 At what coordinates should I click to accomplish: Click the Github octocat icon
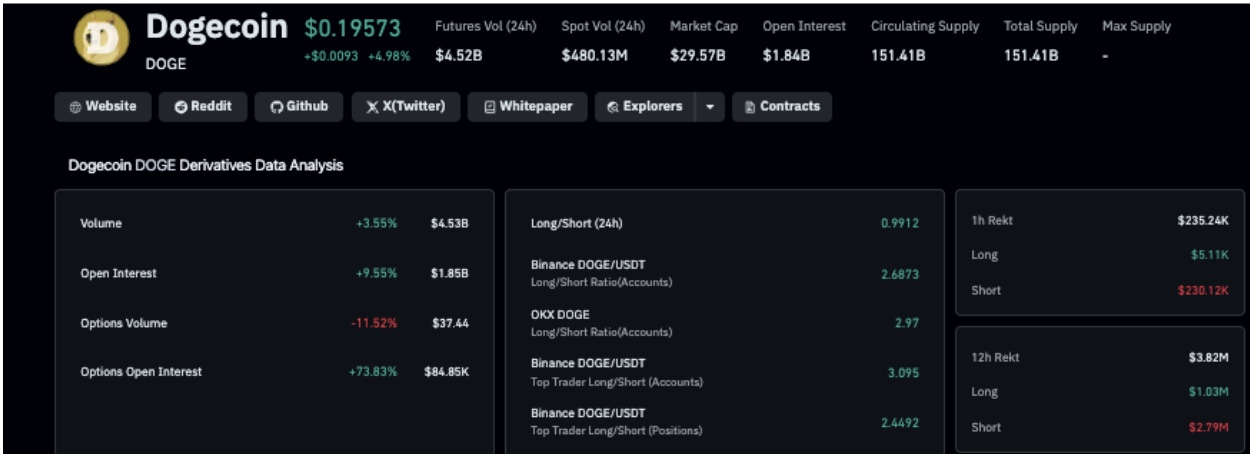(277, 107)
